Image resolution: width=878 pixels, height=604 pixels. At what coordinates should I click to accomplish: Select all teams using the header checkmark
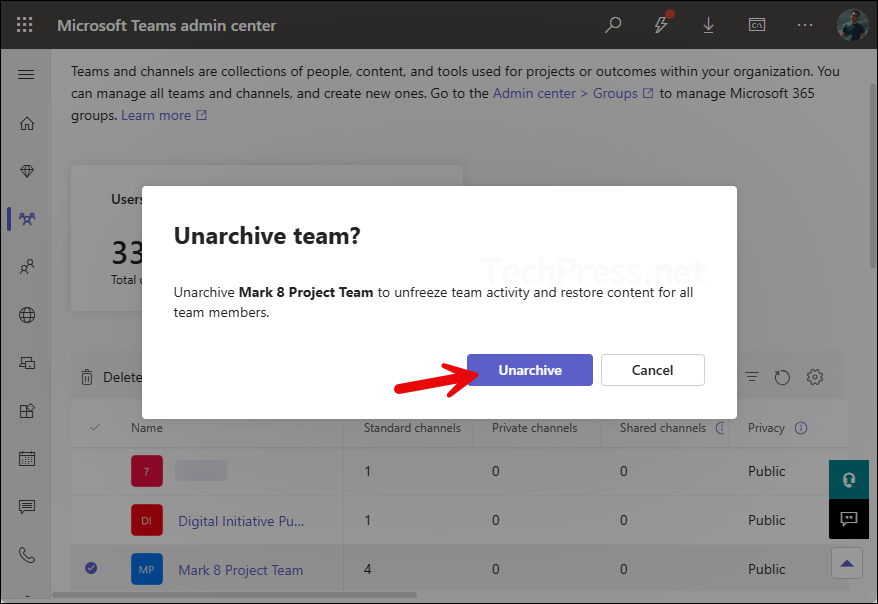click(95, 427)
